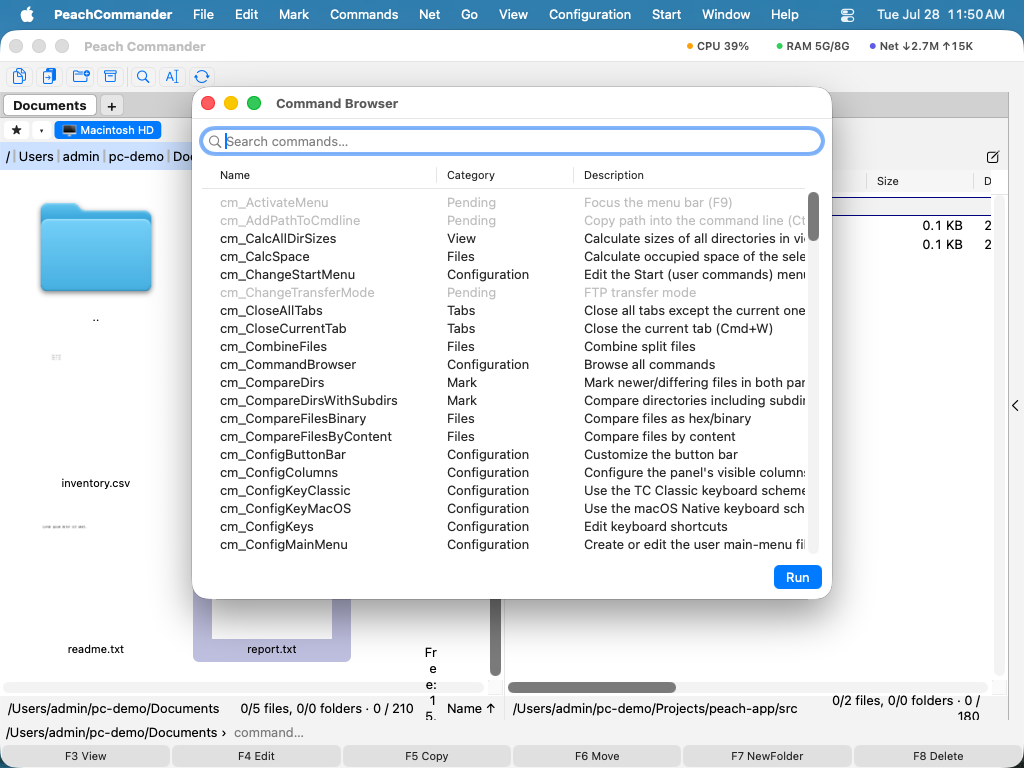
Task: Click the Refresh sync toolbar icon
Action: (x=202, y=76)
